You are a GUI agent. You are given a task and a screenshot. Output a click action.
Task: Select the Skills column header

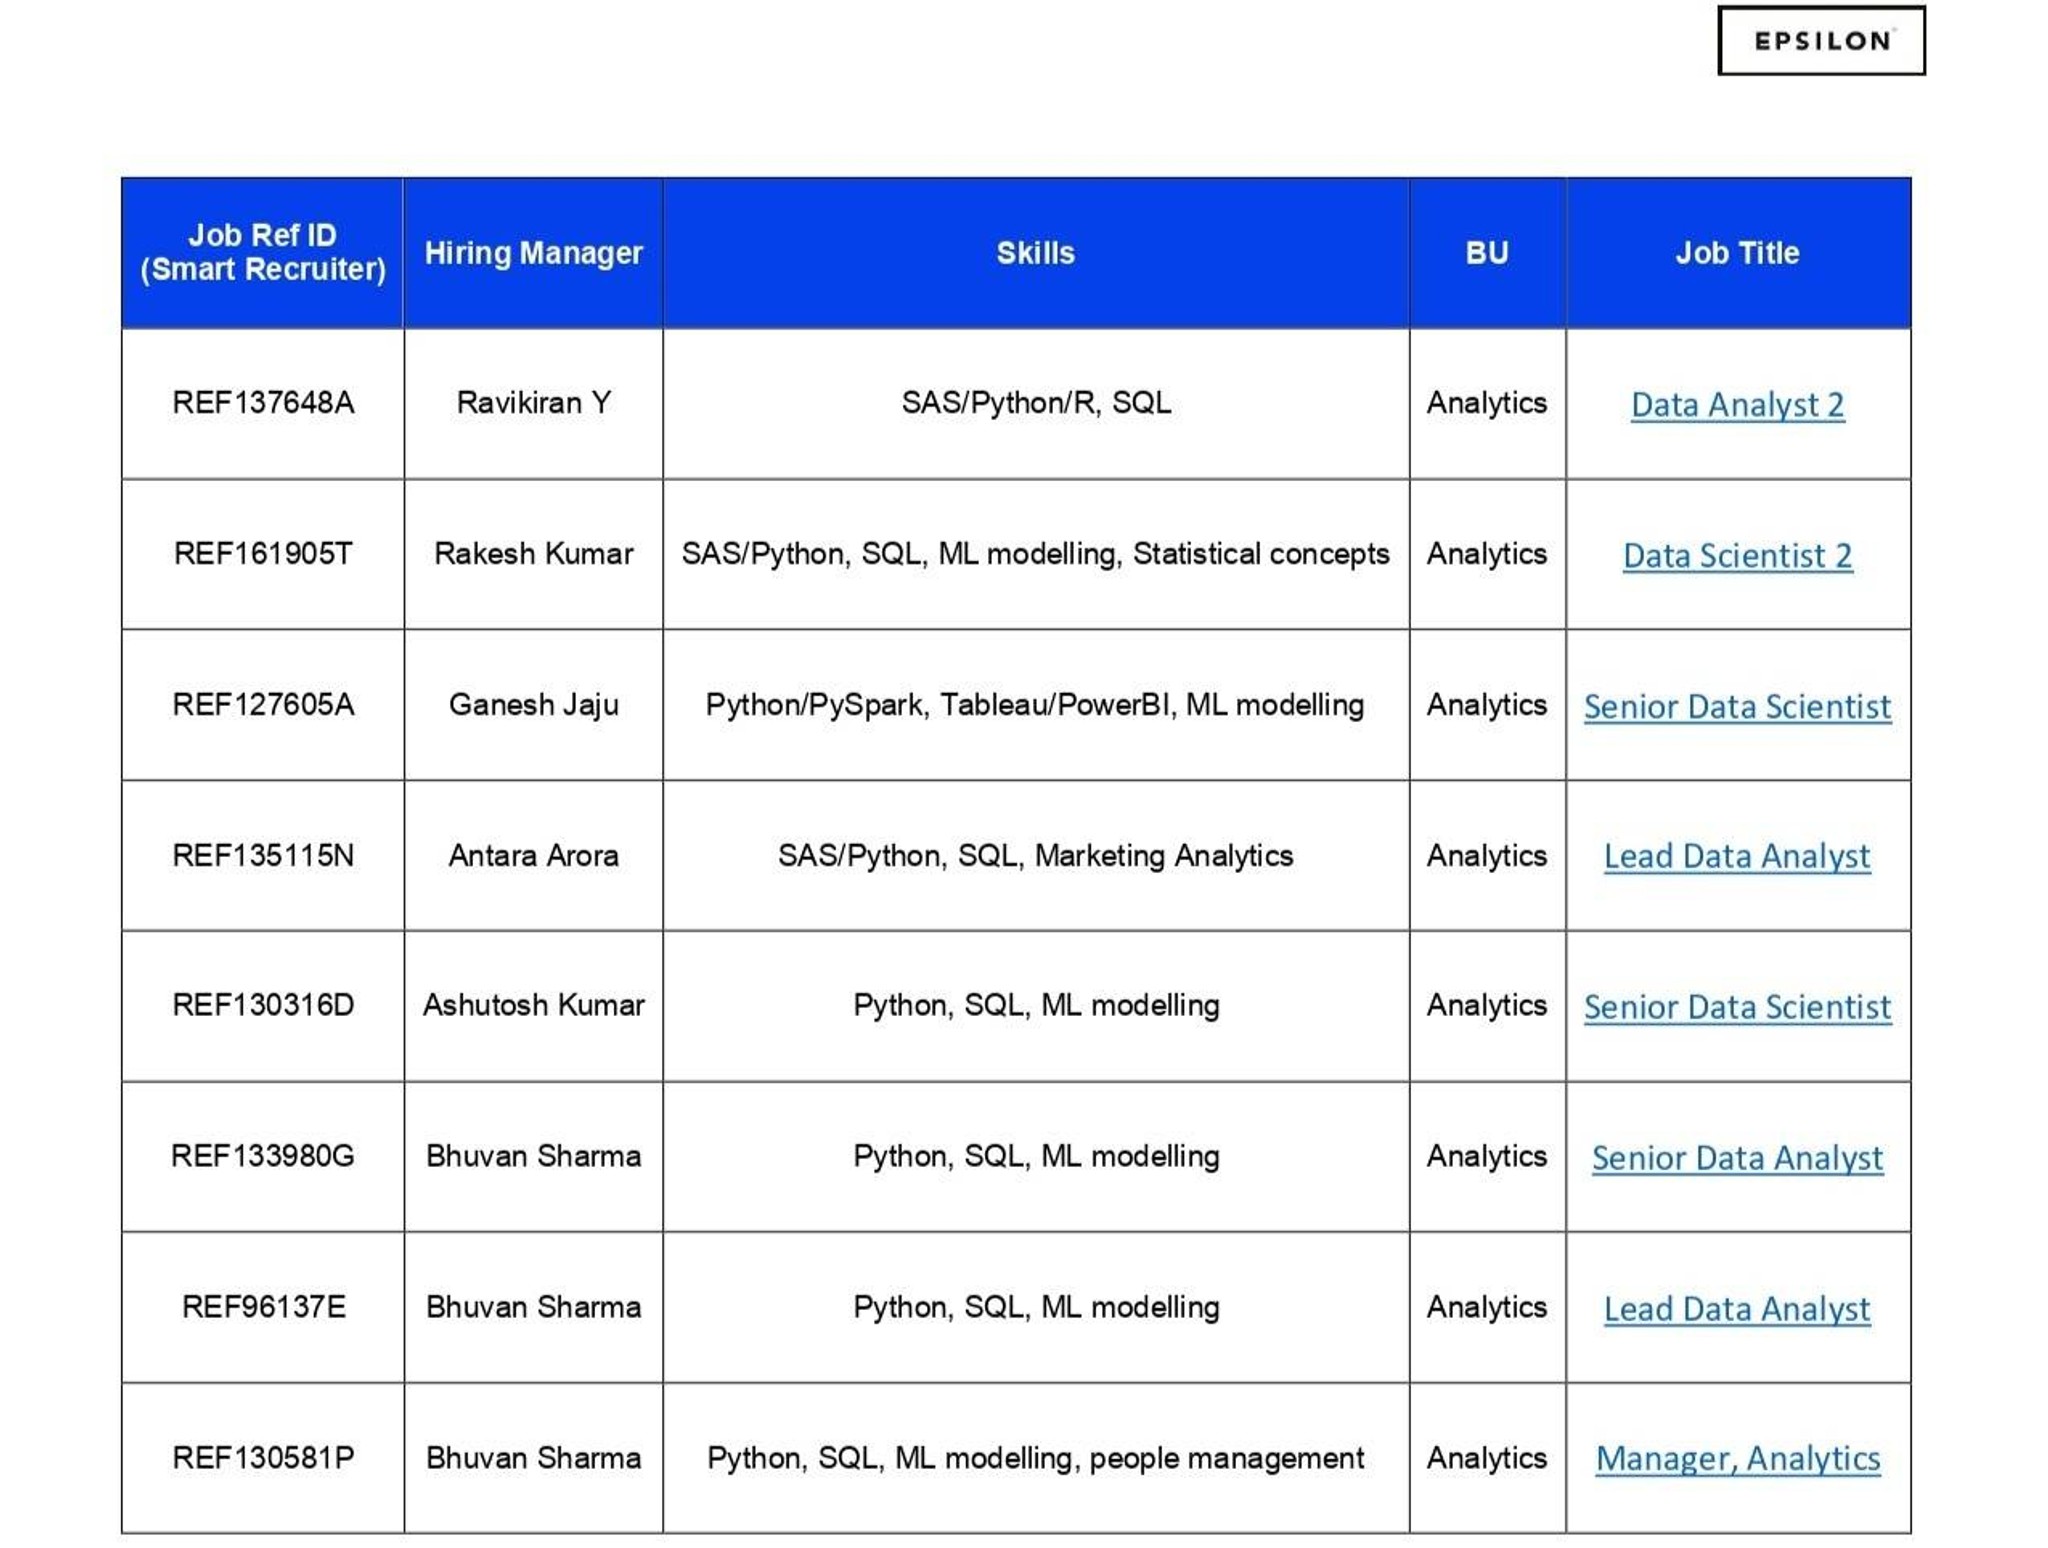[1035, 252]
